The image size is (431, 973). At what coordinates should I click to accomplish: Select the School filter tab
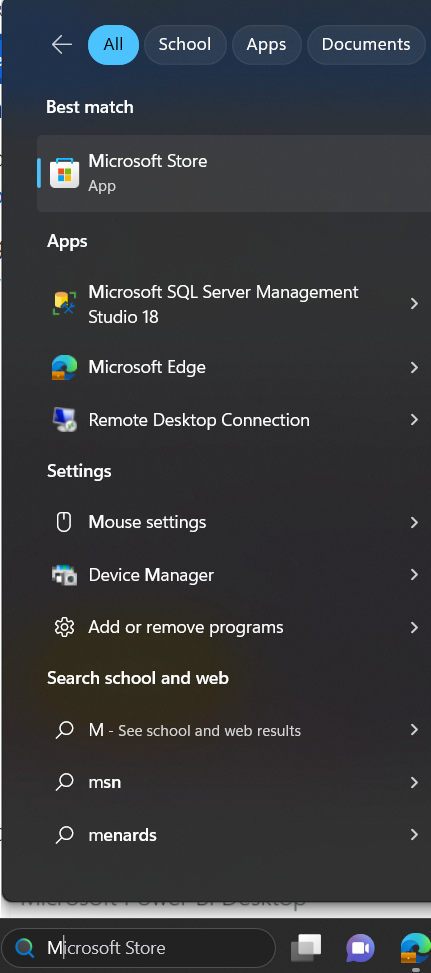185,45
